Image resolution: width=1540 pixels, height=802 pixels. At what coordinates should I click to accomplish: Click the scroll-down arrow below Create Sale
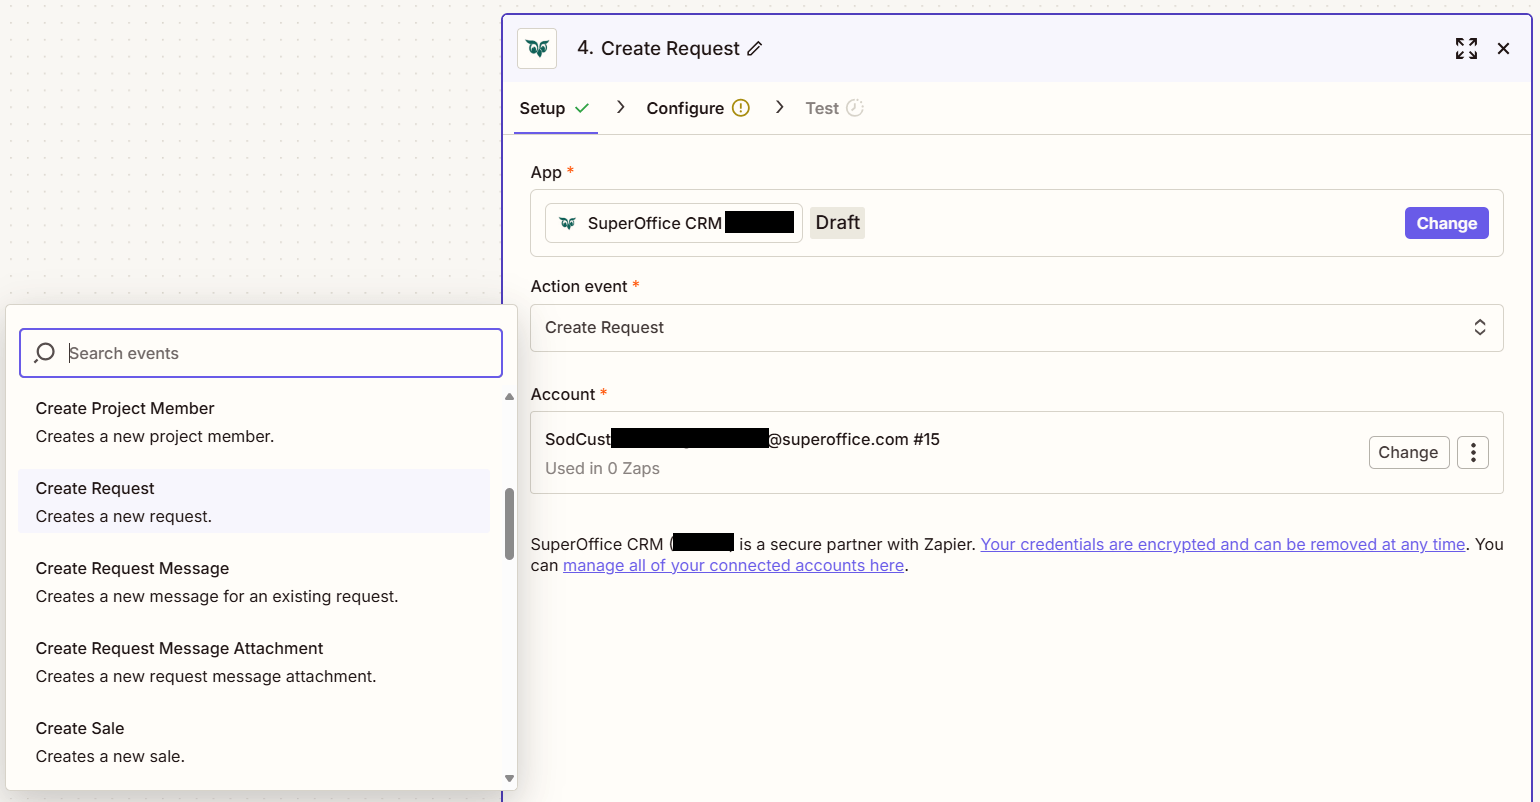point(509,778)
